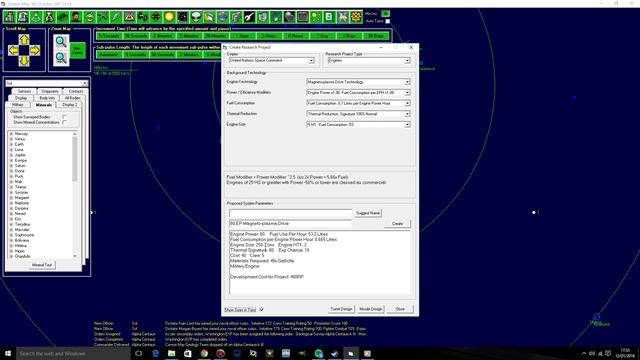Open the Fuel Consumption dropdown
The image size is (640, 360).
pyautogui.click(x=407, y=103)
